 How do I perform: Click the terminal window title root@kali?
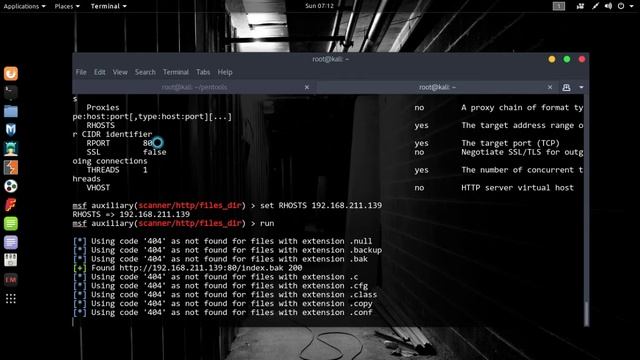coord(331,60)
